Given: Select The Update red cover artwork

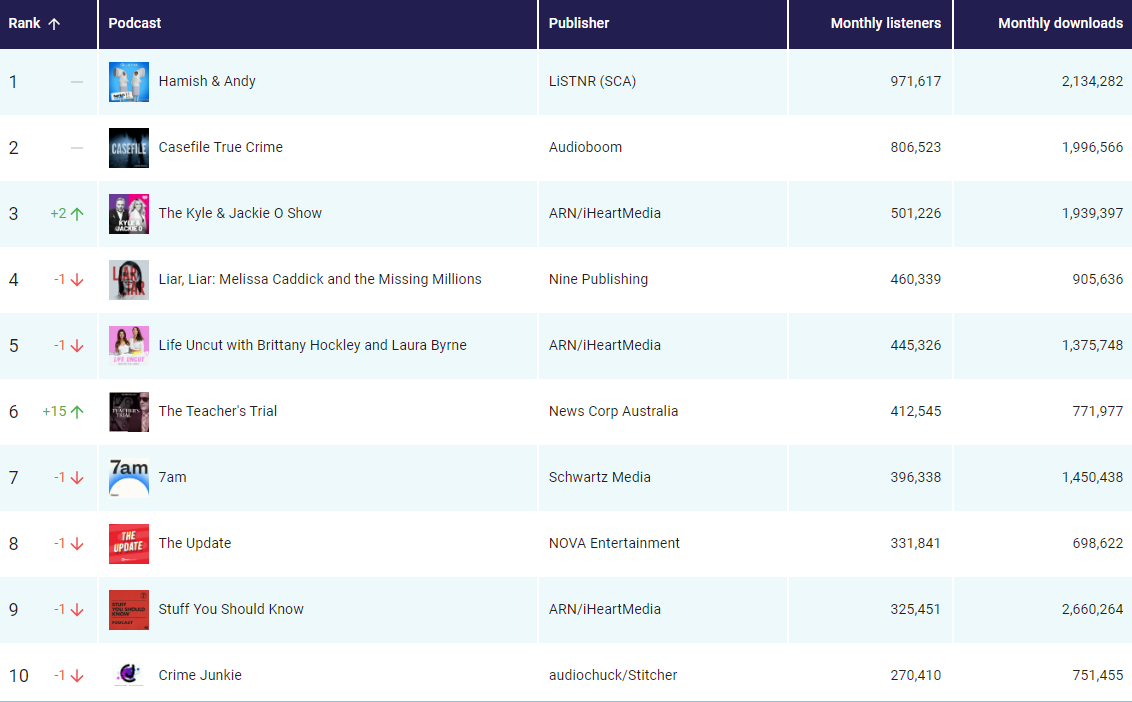Looking at the screenshot, I should pyautogui.click(x=129, y=544).
